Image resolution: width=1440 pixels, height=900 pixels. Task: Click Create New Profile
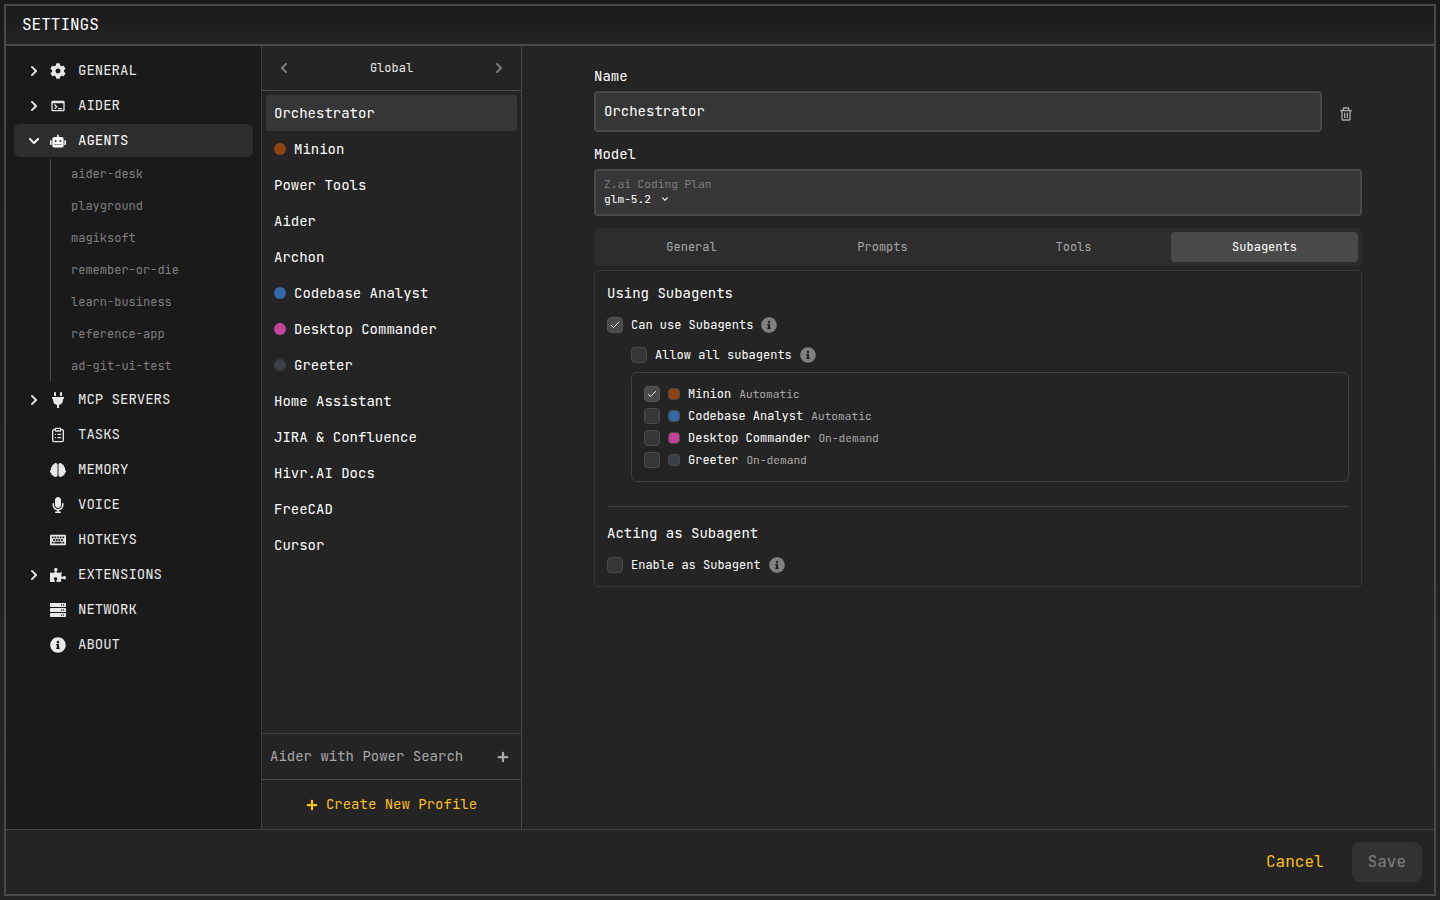(x=391, y=805)
